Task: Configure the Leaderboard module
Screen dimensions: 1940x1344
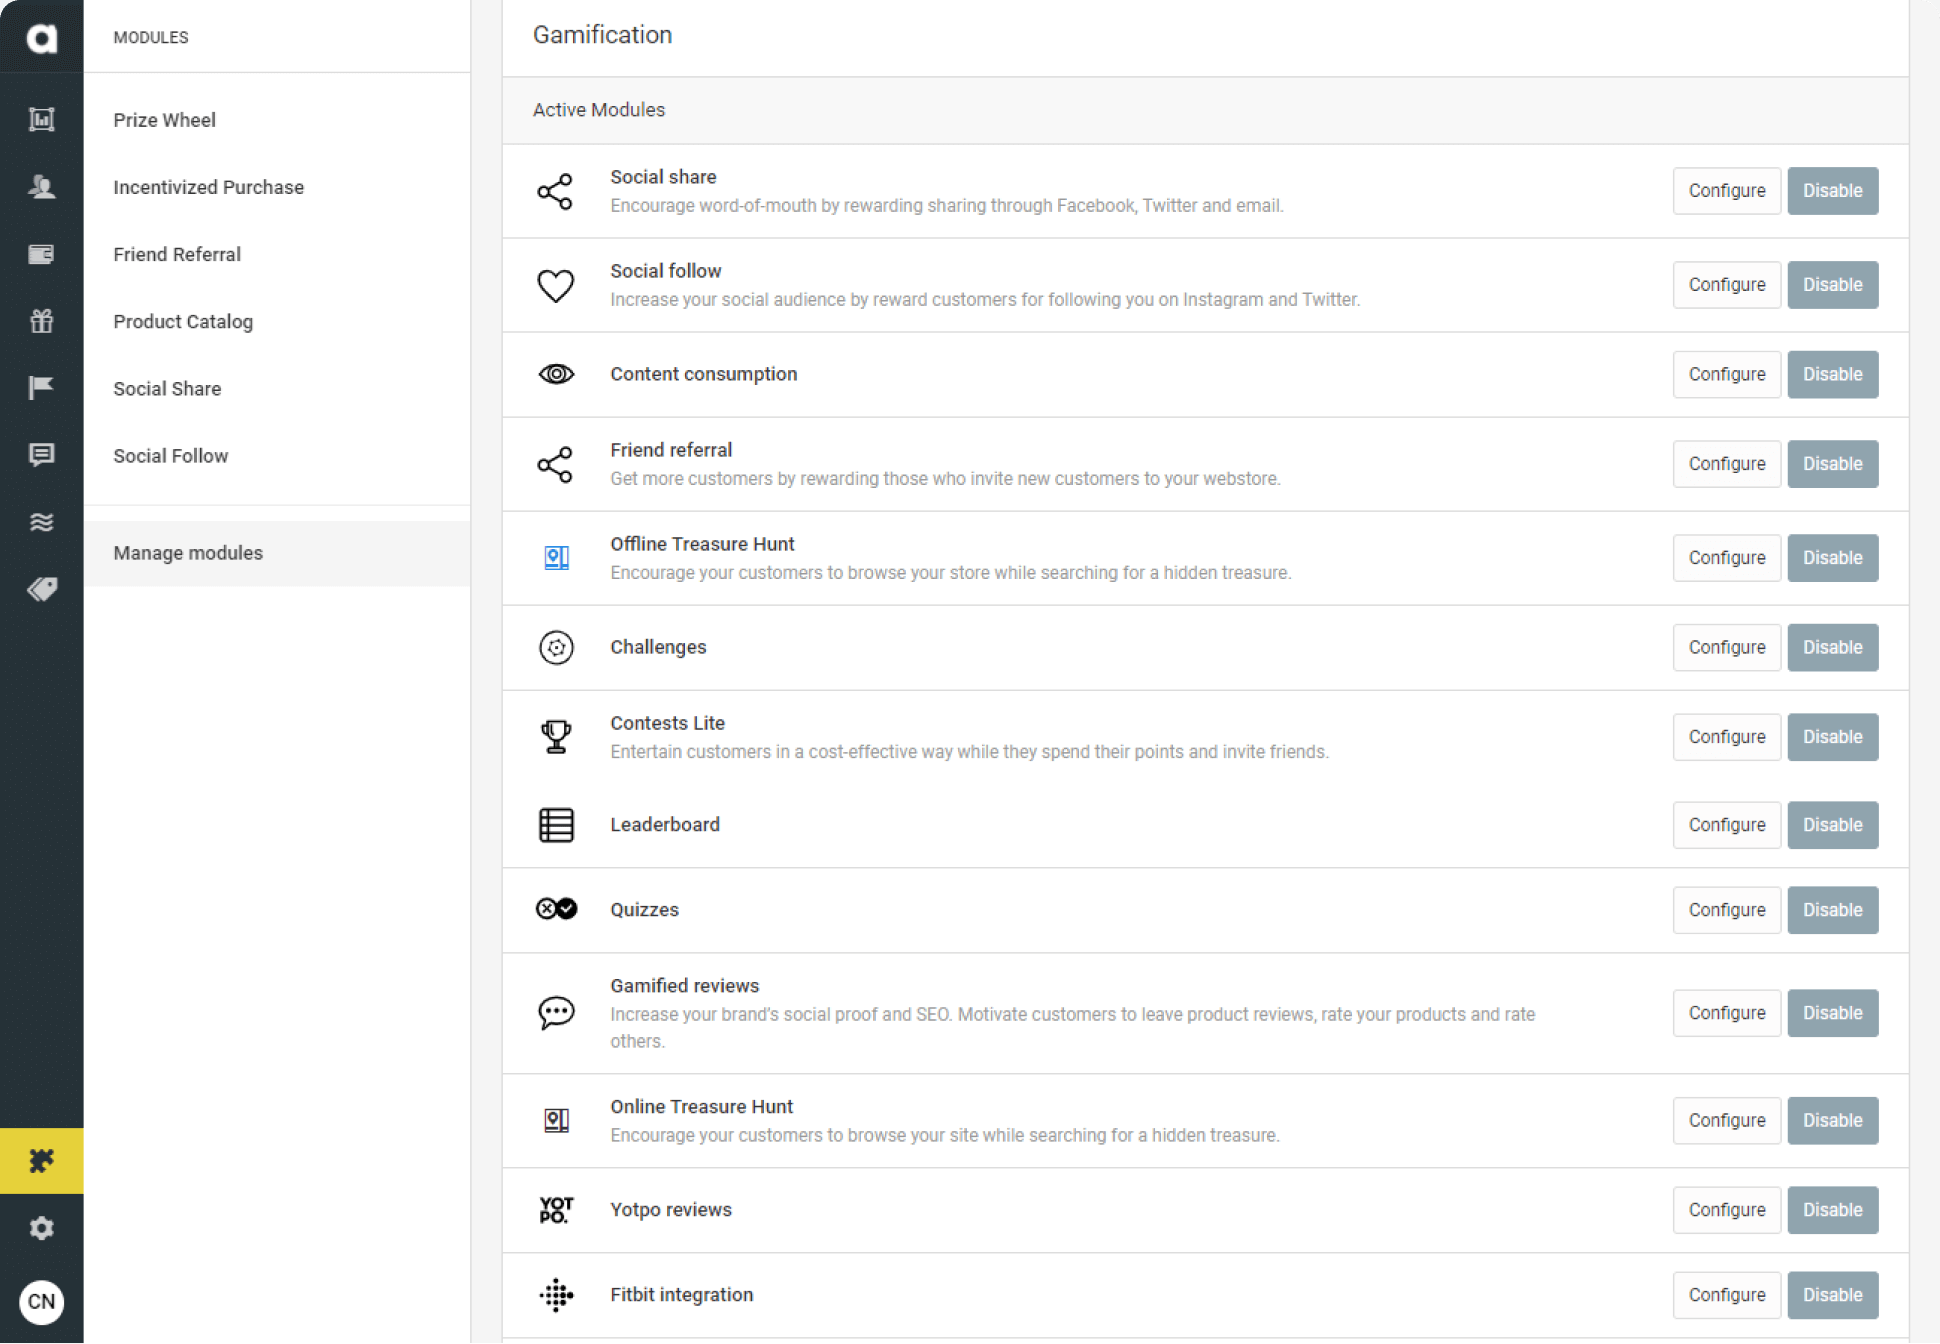Action: [1726, 824]
